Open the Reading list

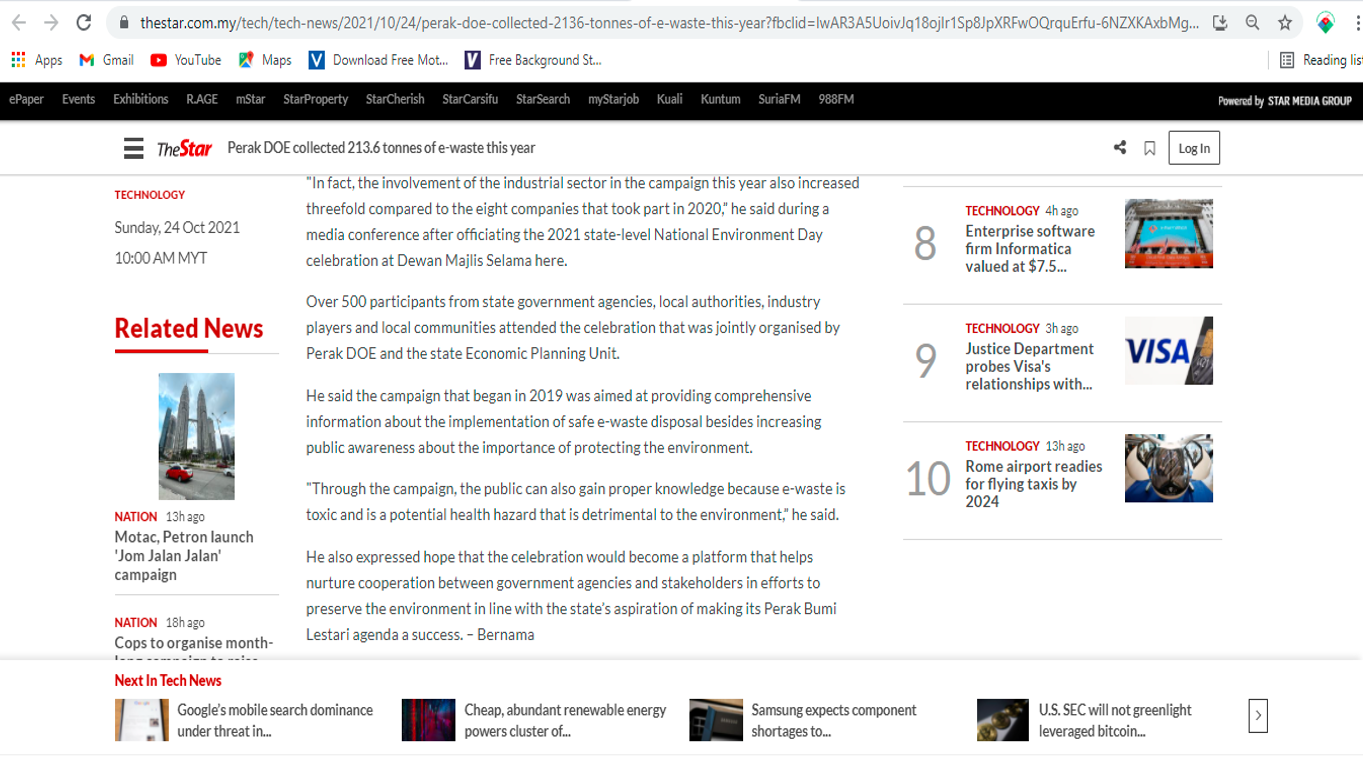click(1320, 60)
